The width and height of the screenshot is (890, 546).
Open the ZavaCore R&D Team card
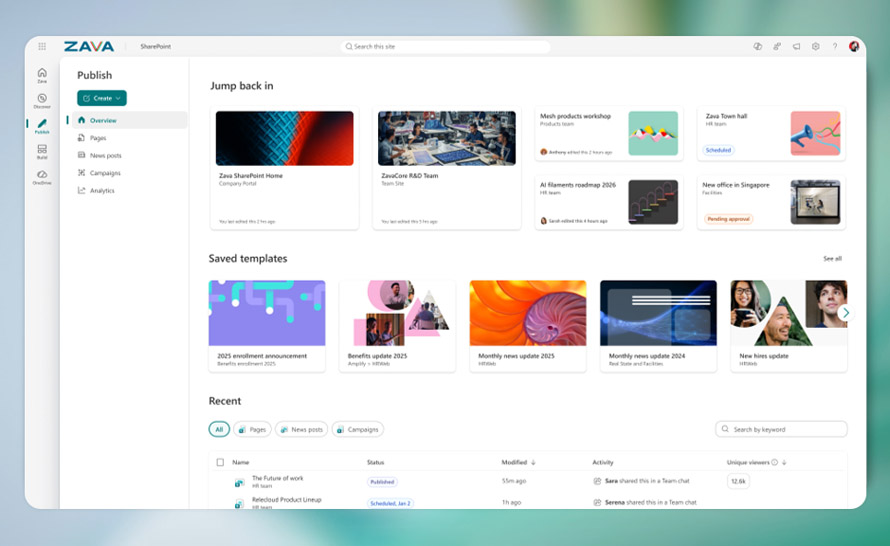coord(447,168)
